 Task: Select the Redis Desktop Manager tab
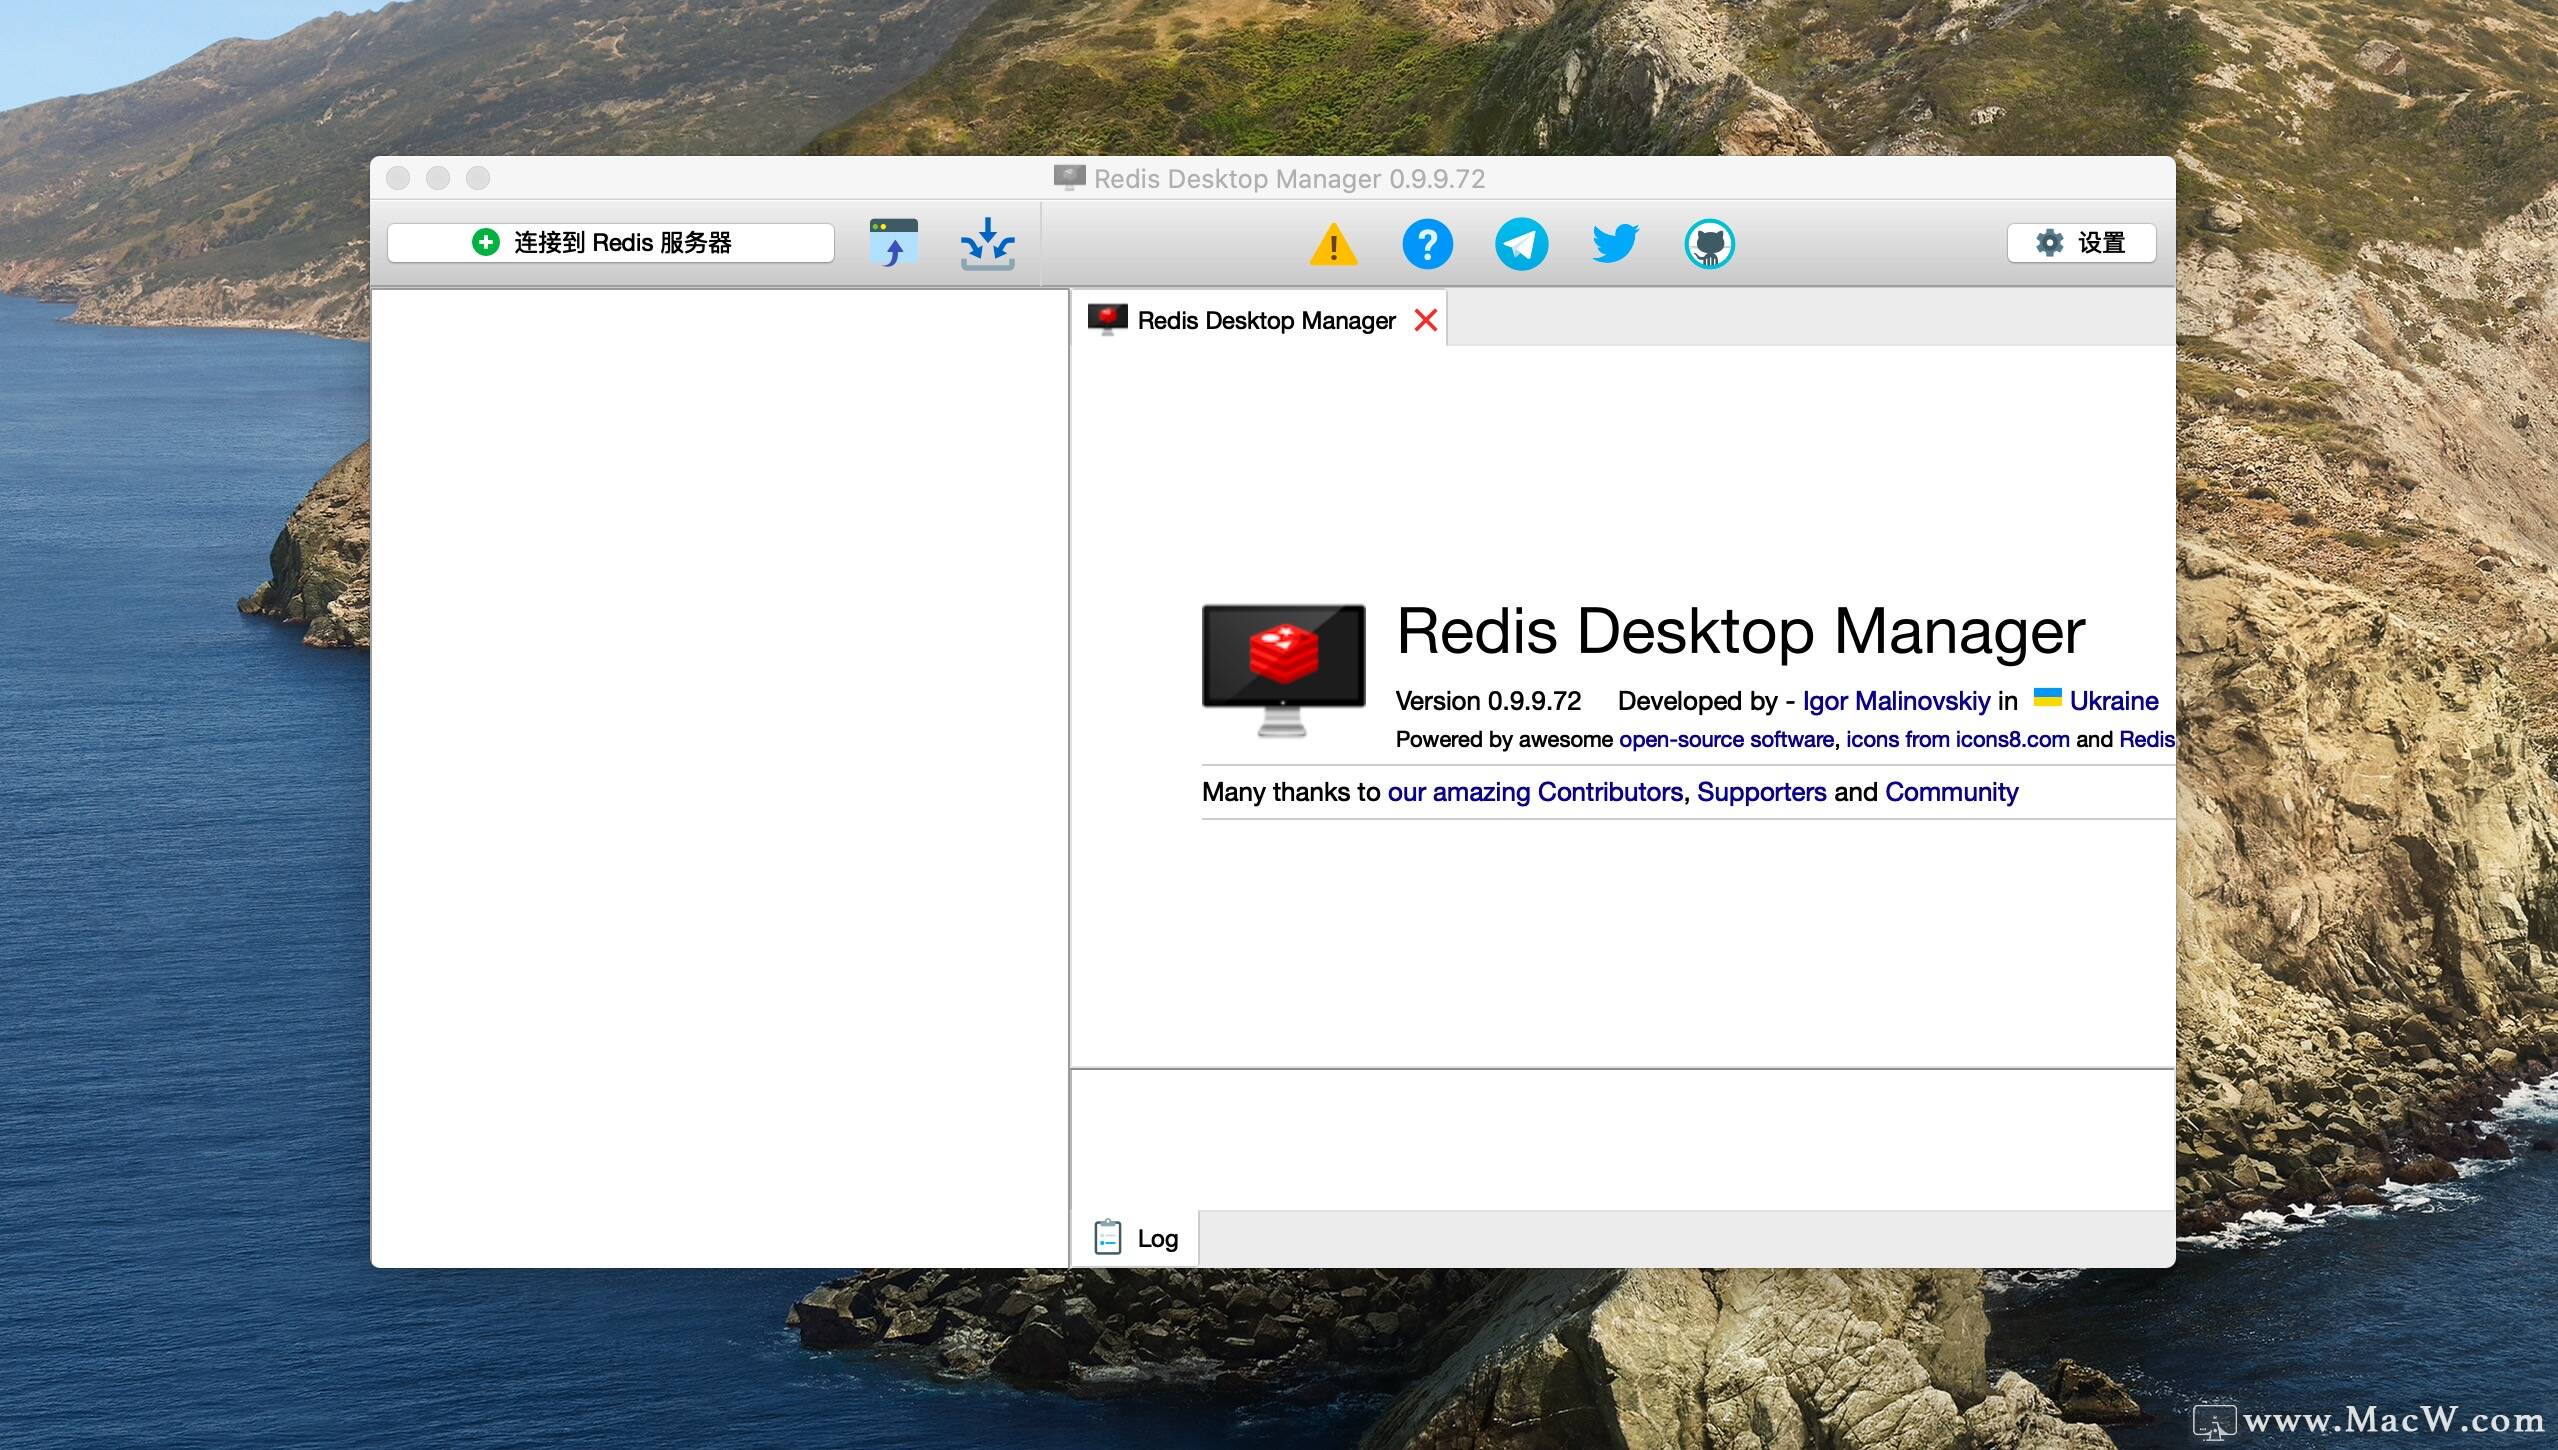[x=1265, y=319]
